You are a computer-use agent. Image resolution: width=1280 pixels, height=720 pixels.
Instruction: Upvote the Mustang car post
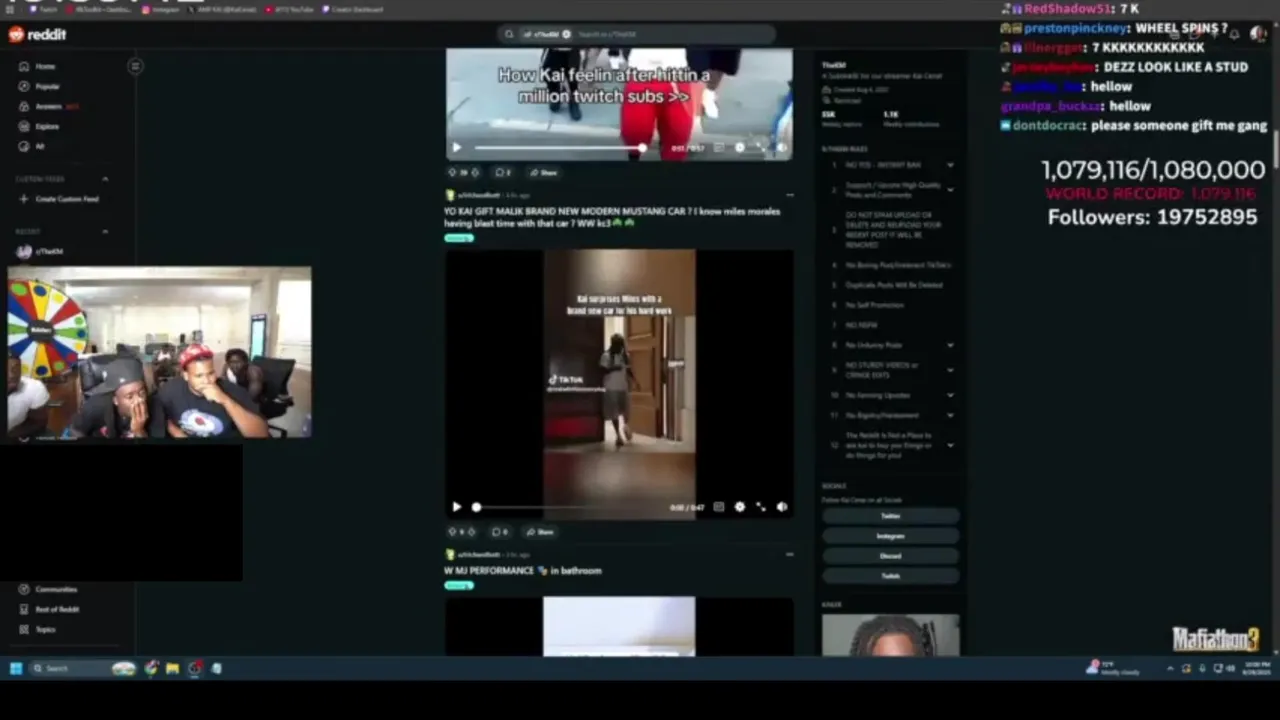click(452, 532)
